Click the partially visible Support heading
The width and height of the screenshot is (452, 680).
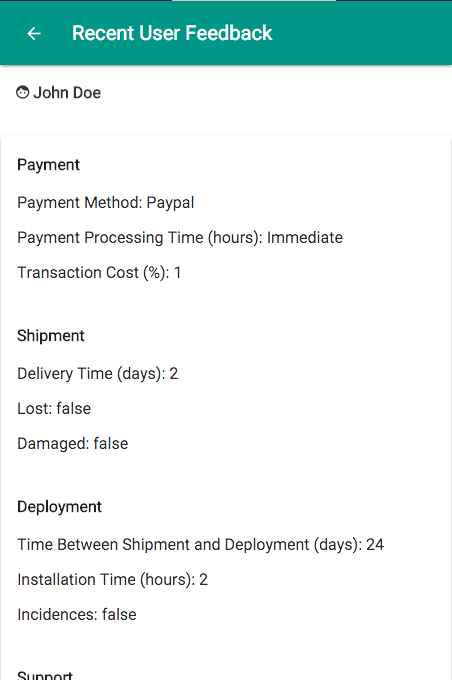pos(45,675)
